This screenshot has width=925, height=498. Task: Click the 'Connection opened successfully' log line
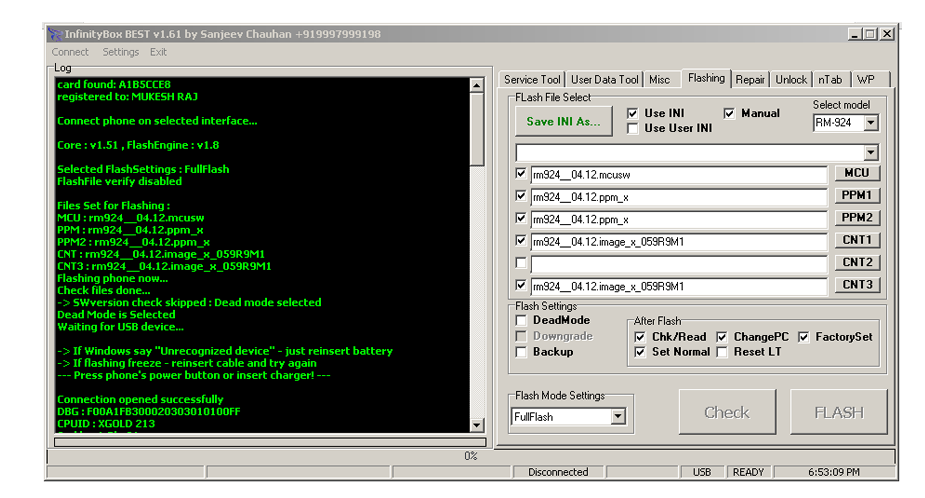click(x=140, y=399)
